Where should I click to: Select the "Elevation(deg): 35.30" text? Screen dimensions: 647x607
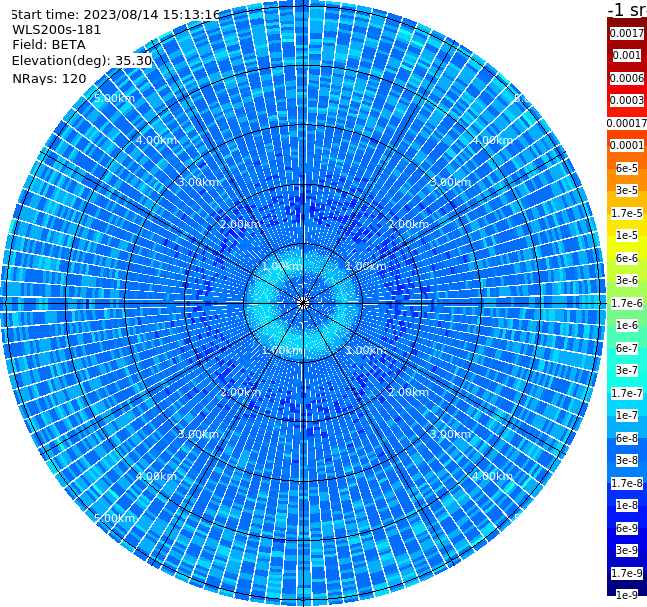tap(82, 61)
